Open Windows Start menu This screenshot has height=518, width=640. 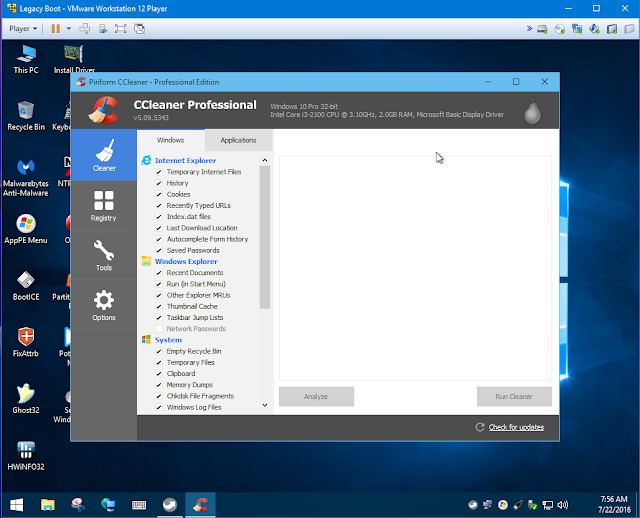point(16,505)
